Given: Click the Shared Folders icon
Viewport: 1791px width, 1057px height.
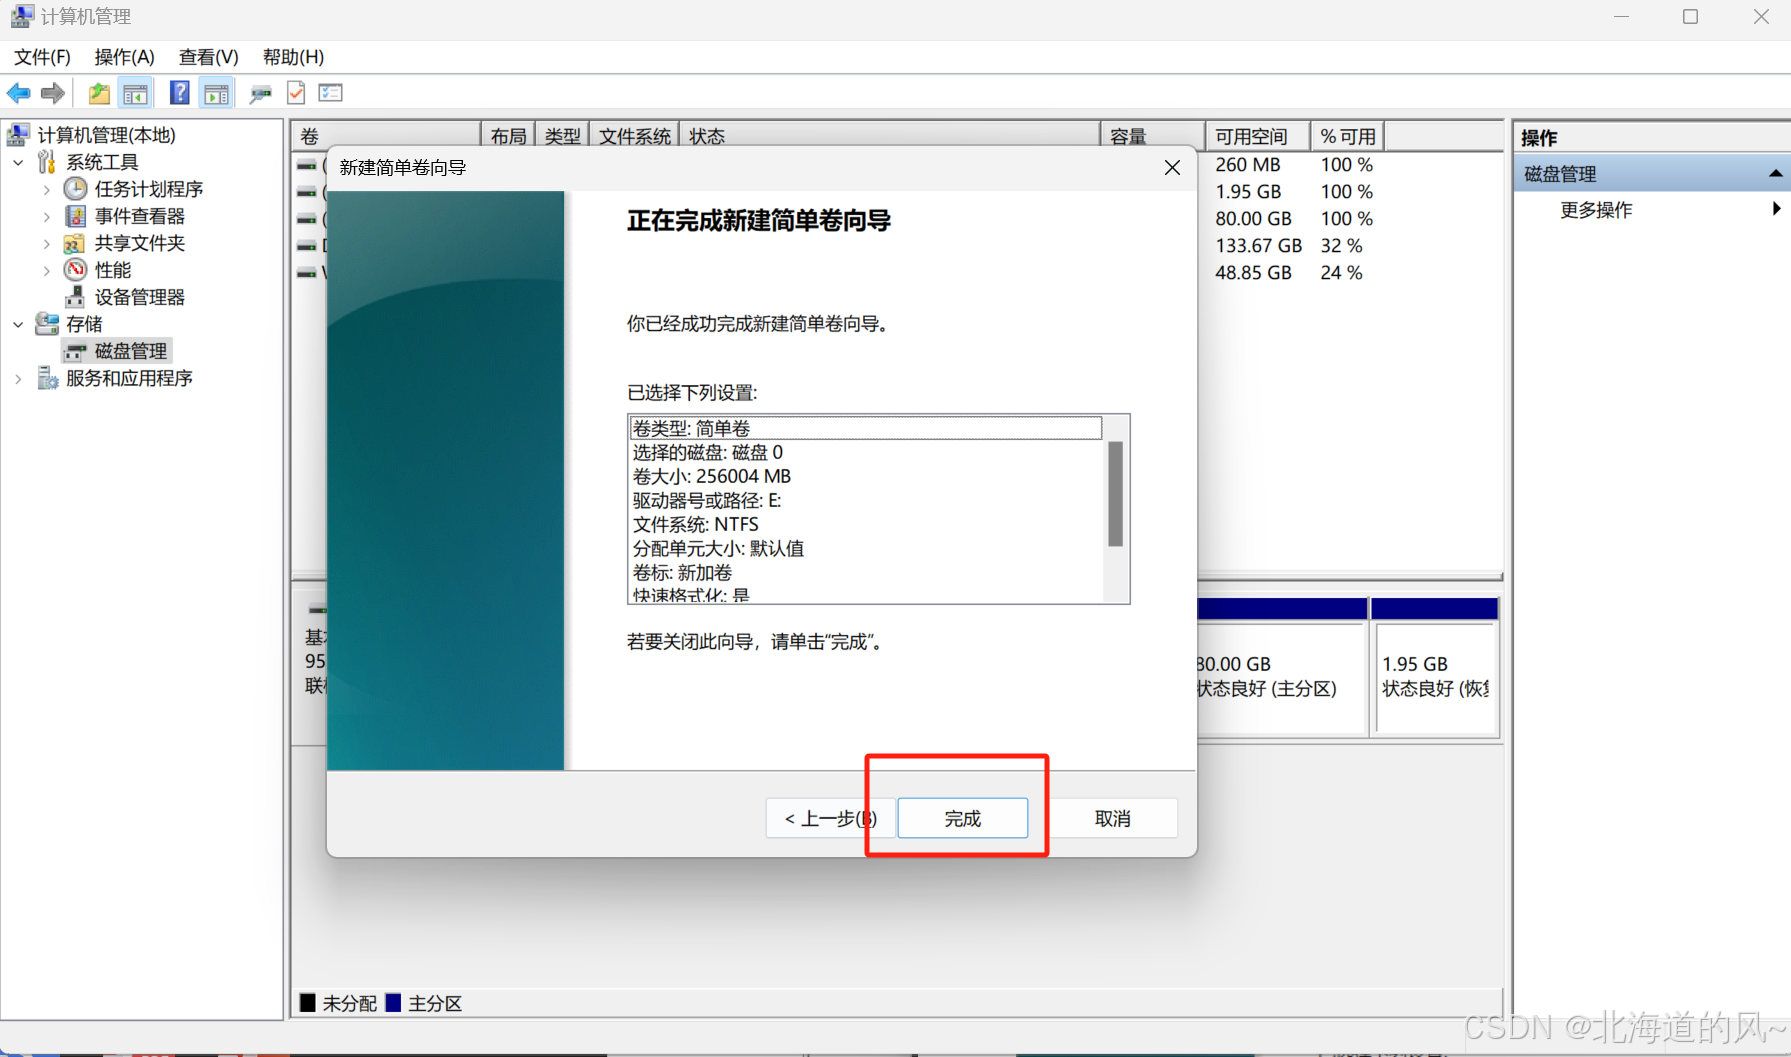Looking at the screenshot, I should [75, 242].
